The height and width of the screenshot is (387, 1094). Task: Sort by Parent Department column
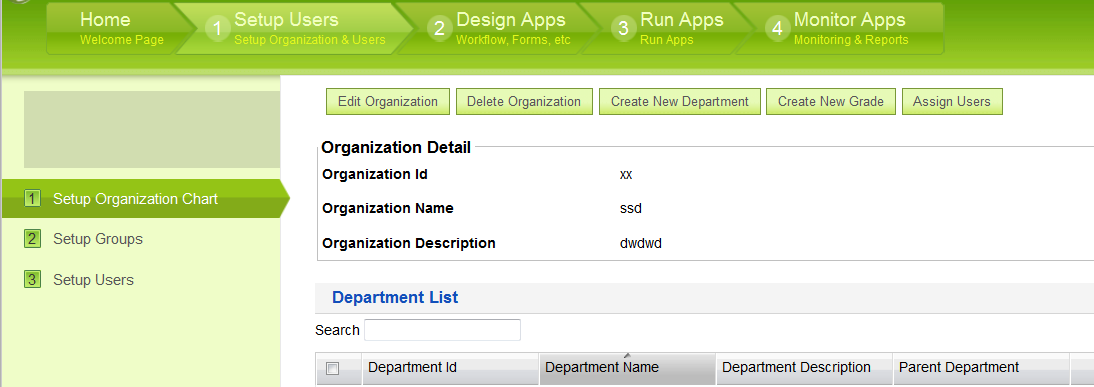(x=981, y=367)
